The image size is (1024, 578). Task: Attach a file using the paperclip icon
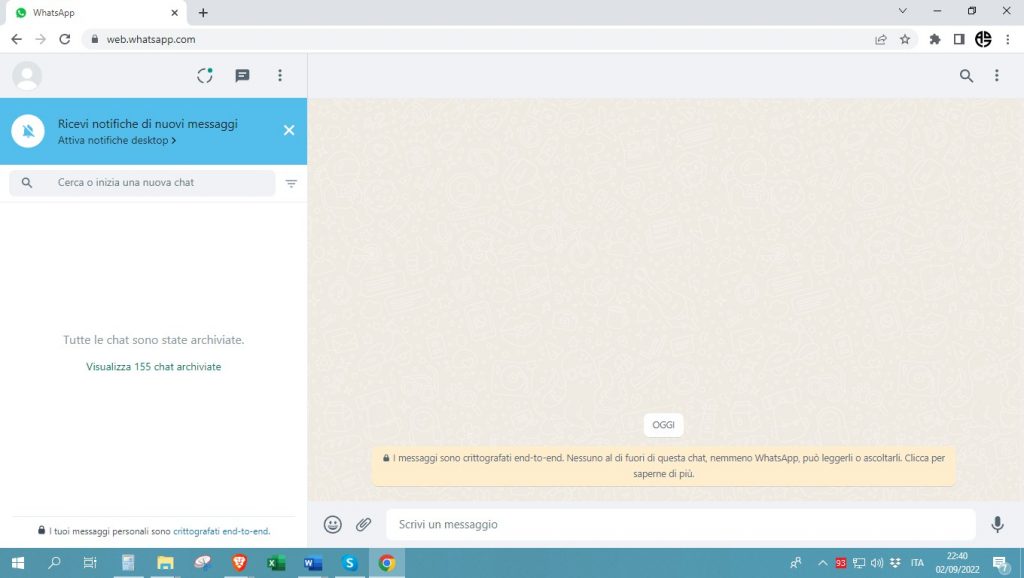363,523
